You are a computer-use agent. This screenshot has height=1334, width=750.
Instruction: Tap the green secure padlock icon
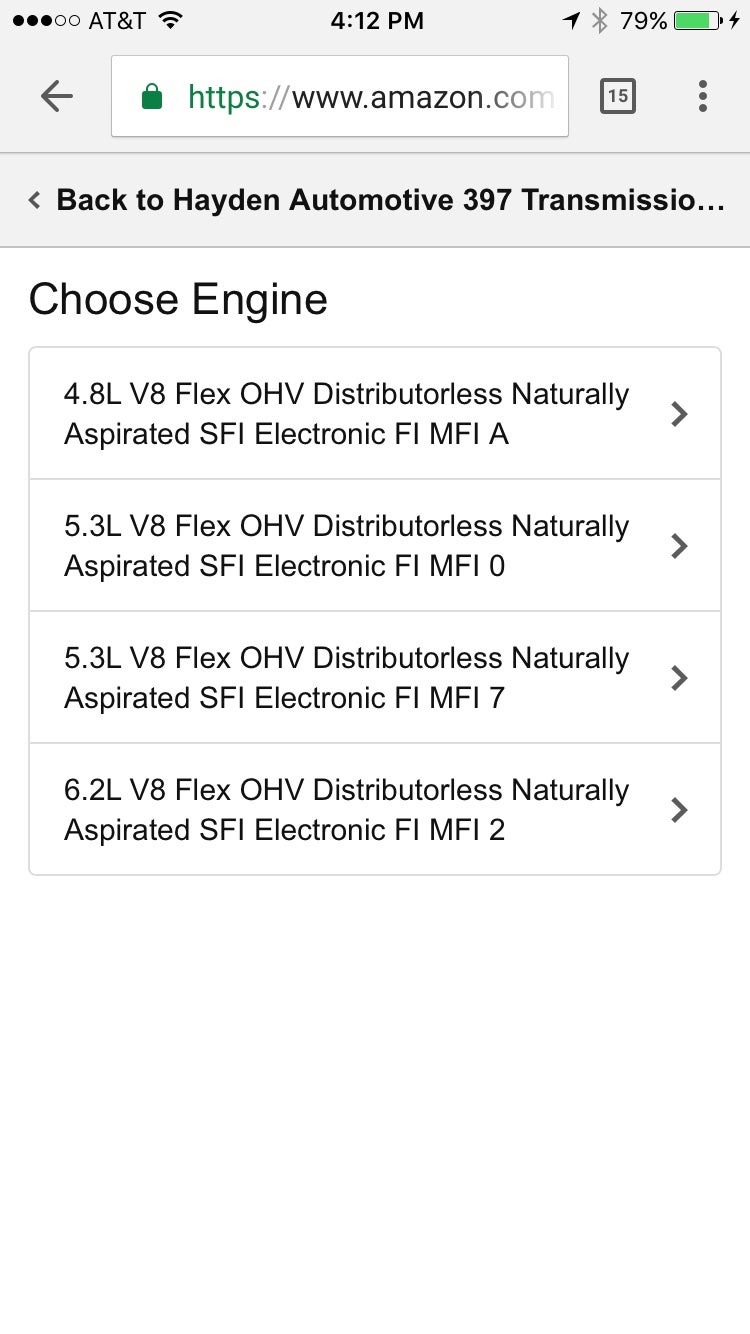point(152,97)
